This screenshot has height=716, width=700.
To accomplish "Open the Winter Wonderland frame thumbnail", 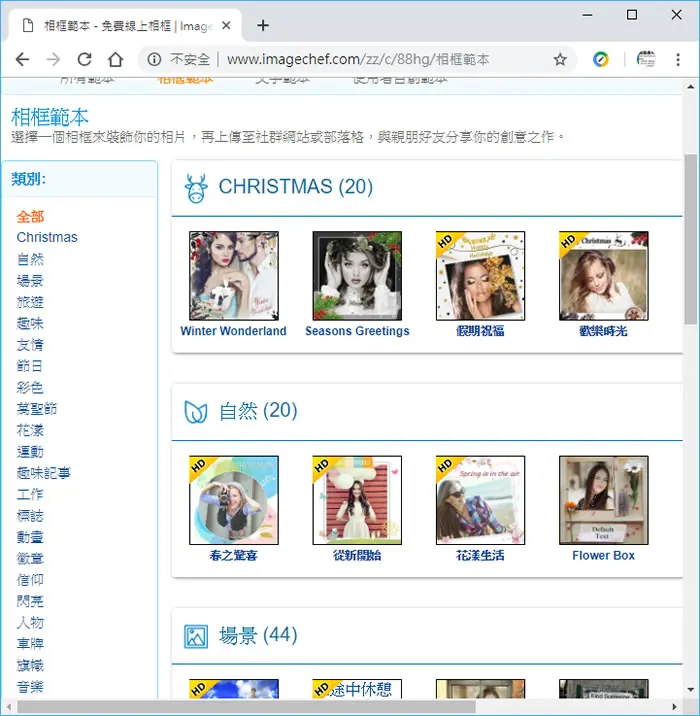I will point(234,276).
